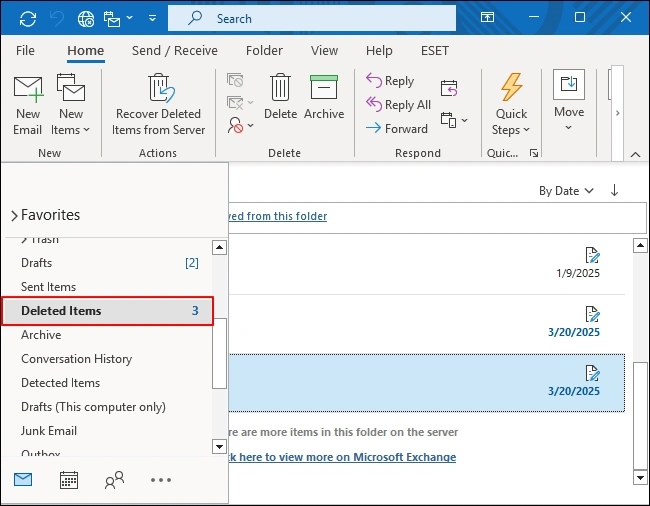Click the reply with Meeting icon
Image resolution: width=650 pixels, height=506 pixels.
[449, 88]
